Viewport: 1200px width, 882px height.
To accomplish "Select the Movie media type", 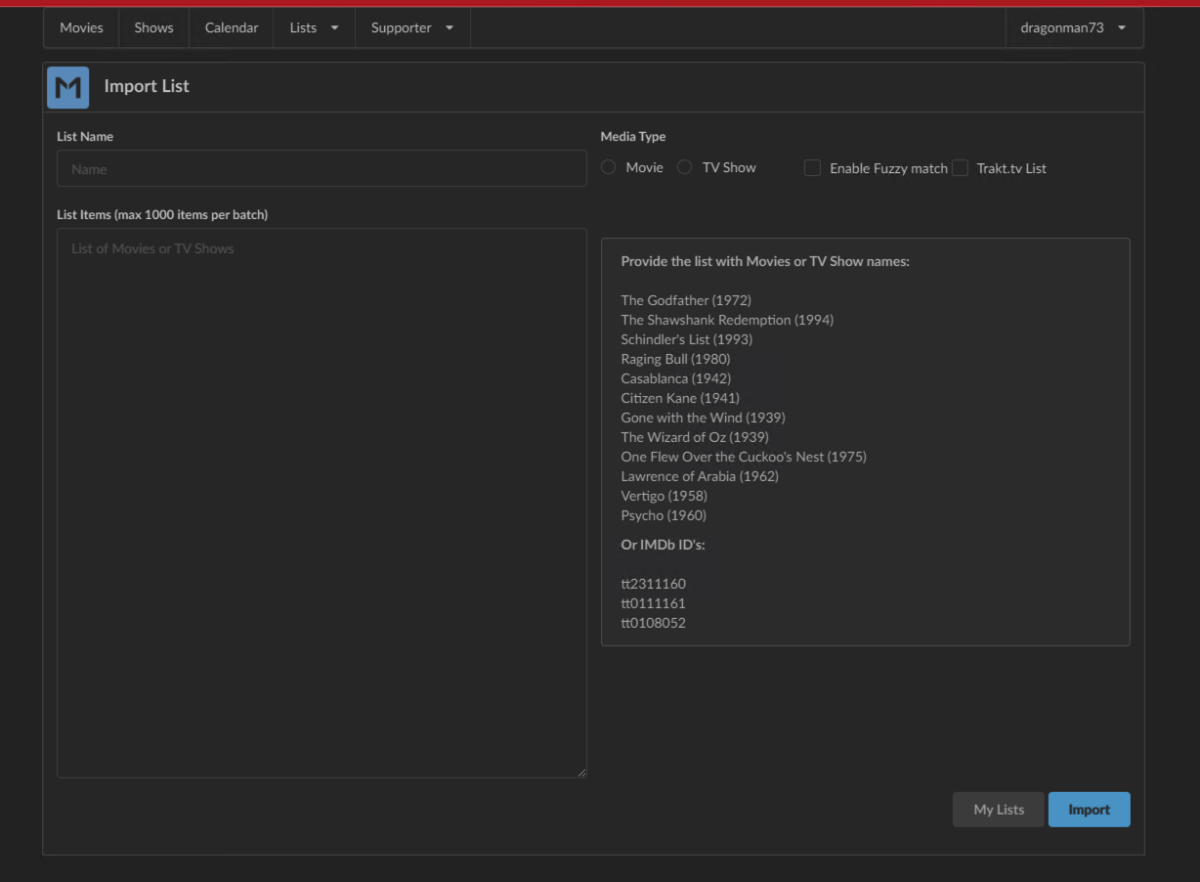I will tap(608, 167).
